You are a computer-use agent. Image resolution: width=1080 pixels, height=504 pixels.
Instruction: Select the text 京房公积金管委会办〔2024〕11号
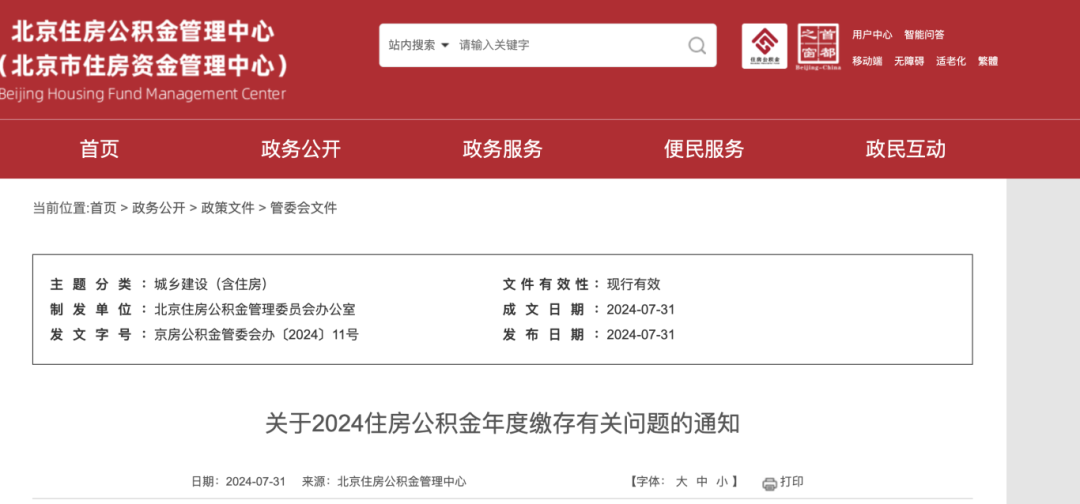pyautogui.click(x=256, y=335)
